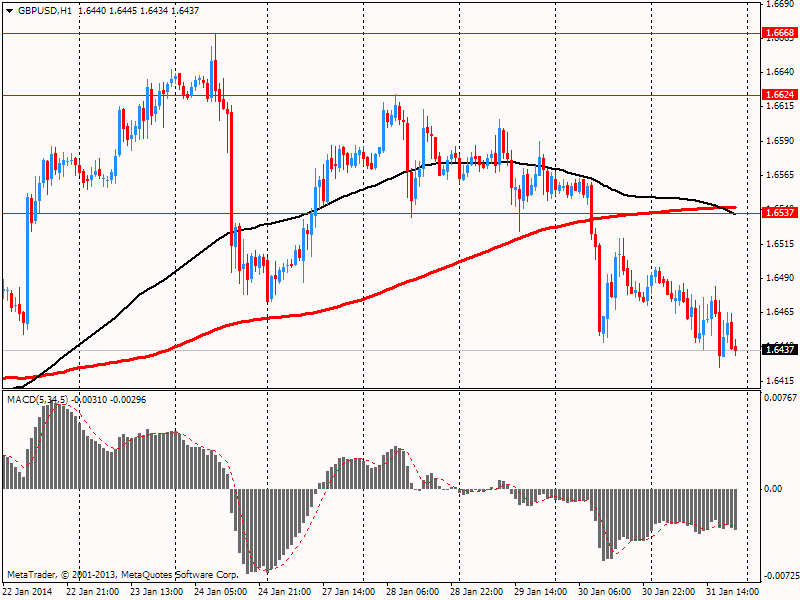Screen dimensions: 800x600
Task: Click the black 1.6437 current price tag
Action: click(781, 349)
